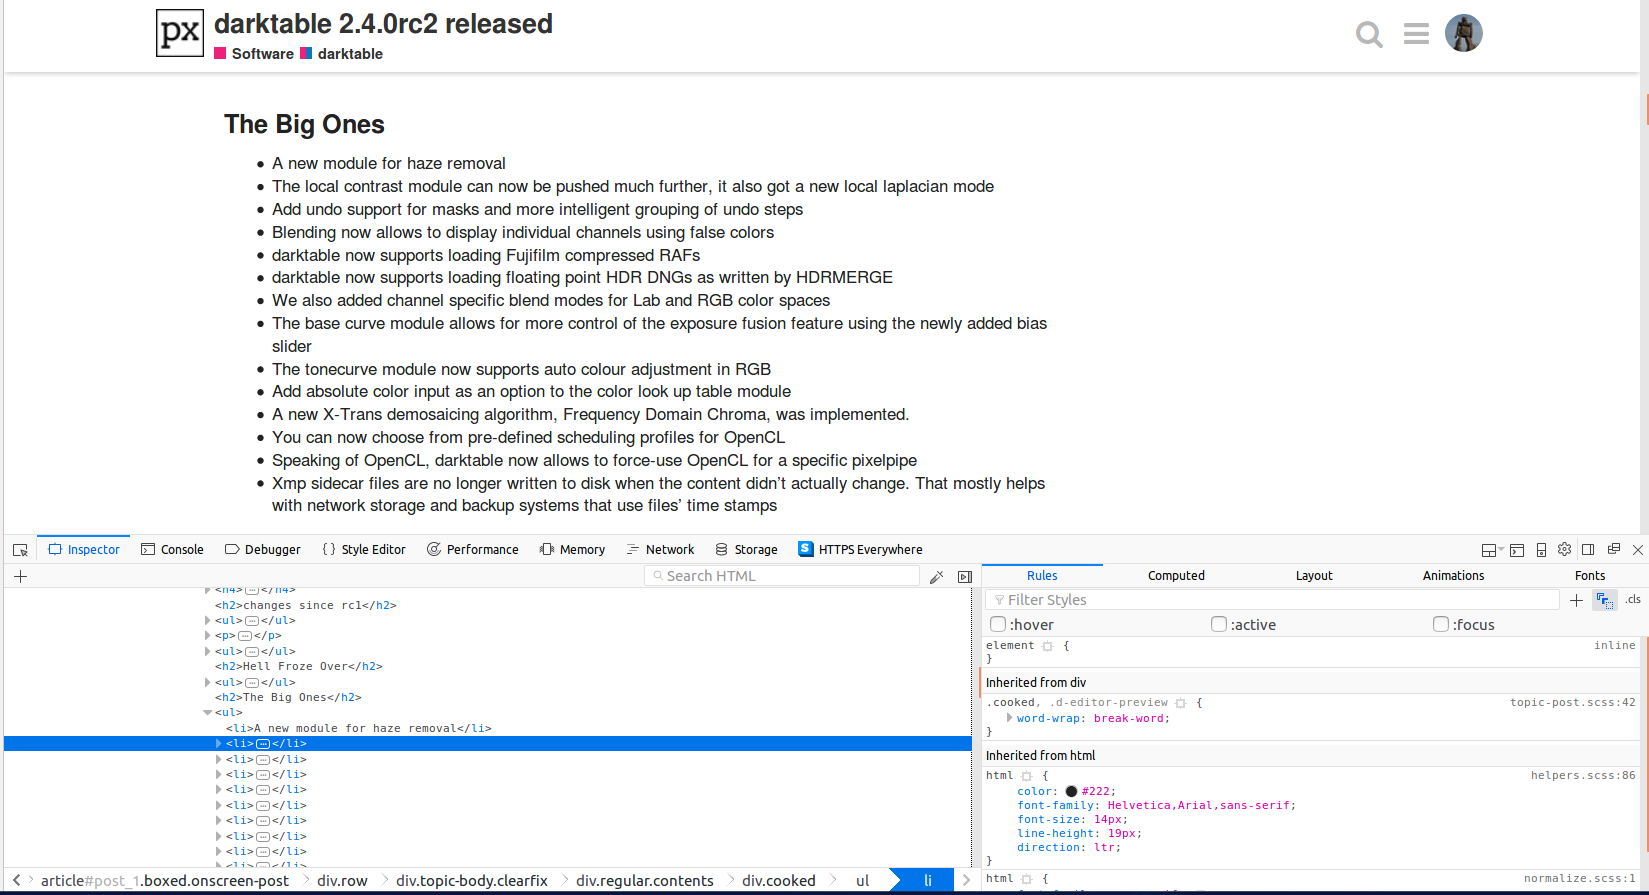Open normalize.scss:1 source link
This screenshot has height=895, width=1649.
(1580, 879)
